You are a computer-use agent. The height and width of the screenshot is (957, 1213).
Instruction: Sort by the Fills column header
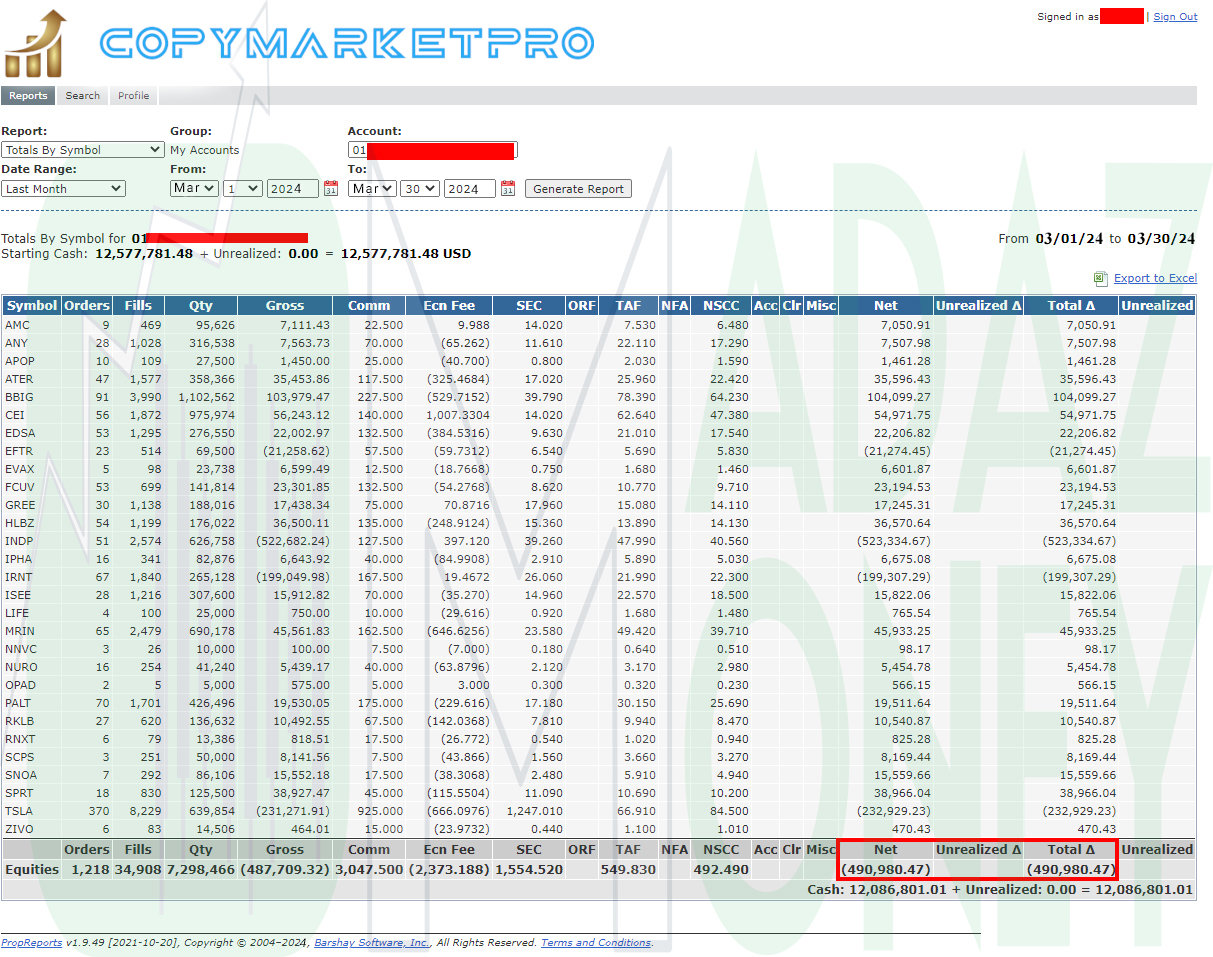pyautogui.click(x=138, y=306)
